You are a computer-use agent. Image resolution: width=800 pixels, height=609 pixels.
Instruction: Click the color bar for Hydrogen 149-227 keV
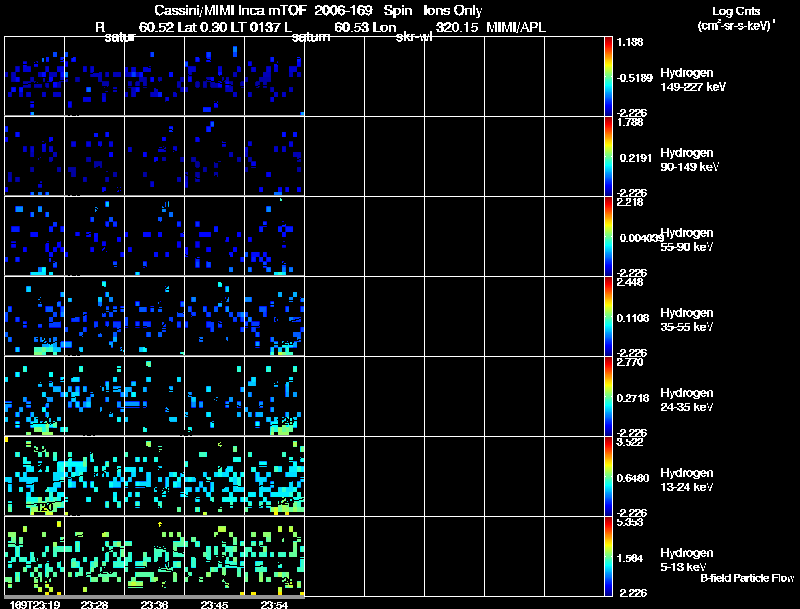[x=609, y=77]
